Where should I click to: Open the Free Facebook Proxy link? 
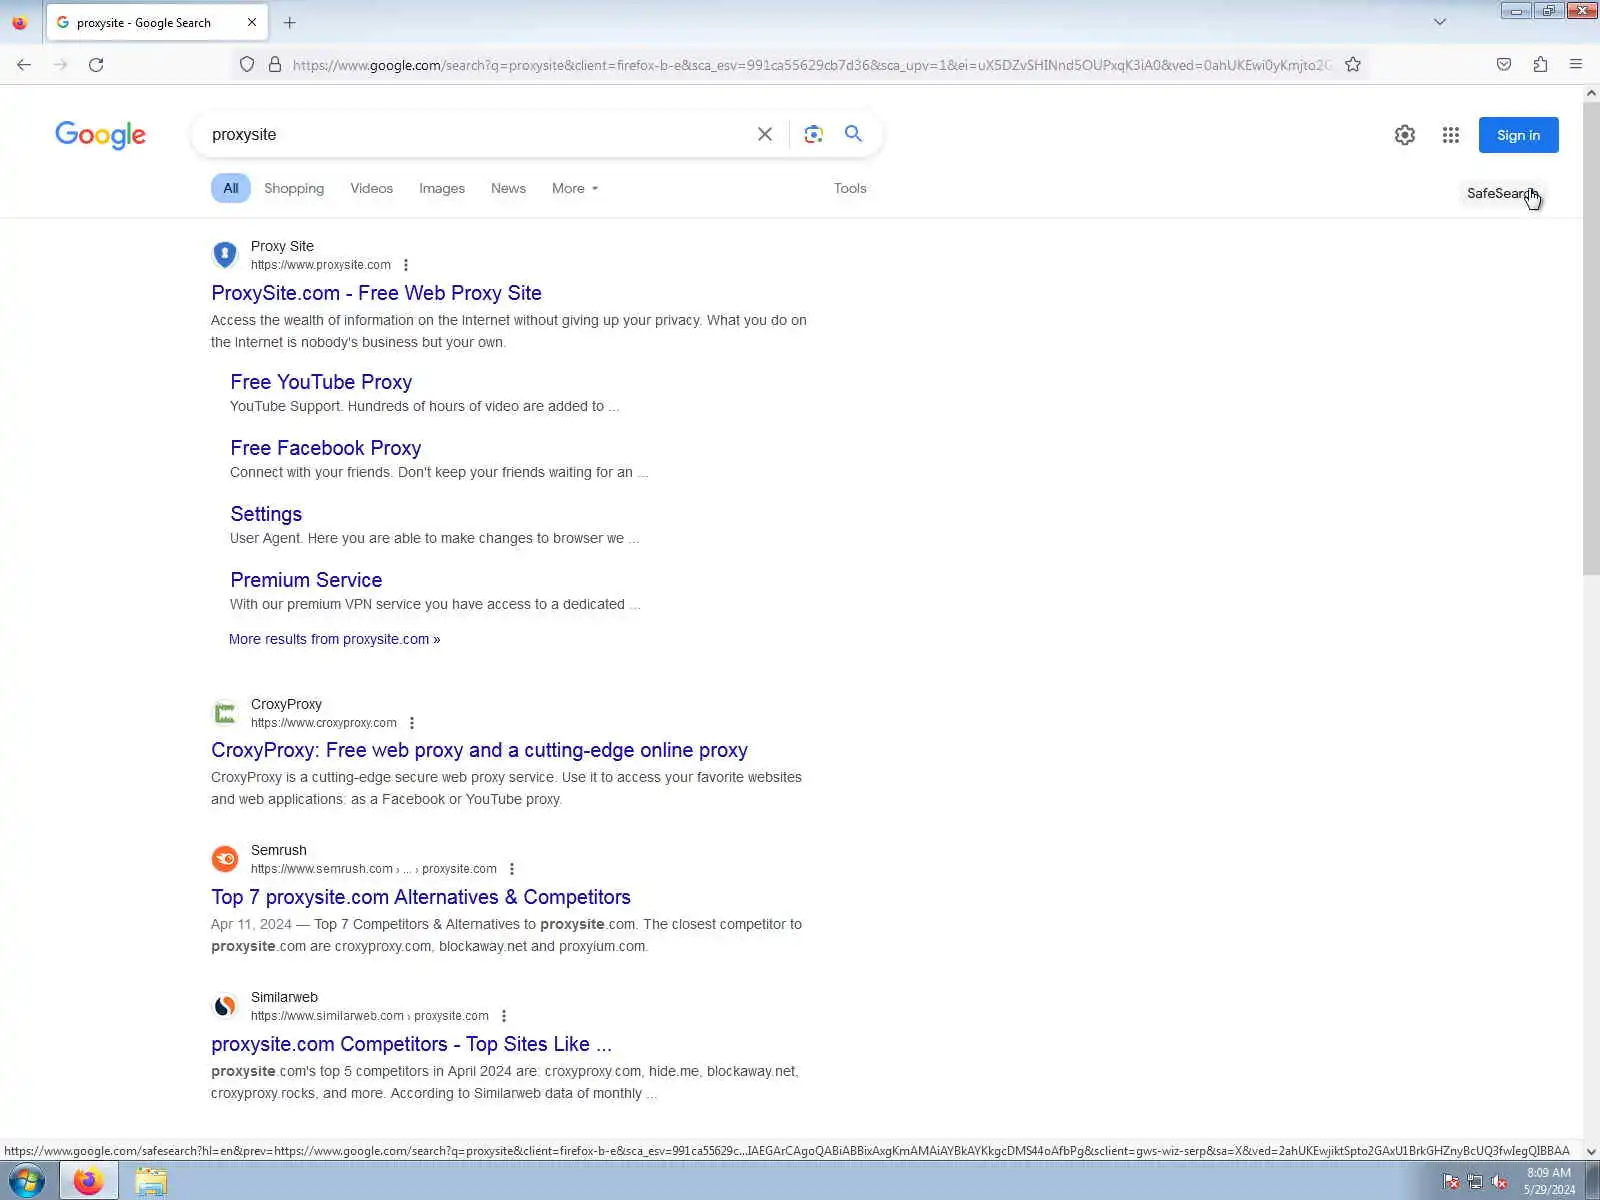(326, 448)
